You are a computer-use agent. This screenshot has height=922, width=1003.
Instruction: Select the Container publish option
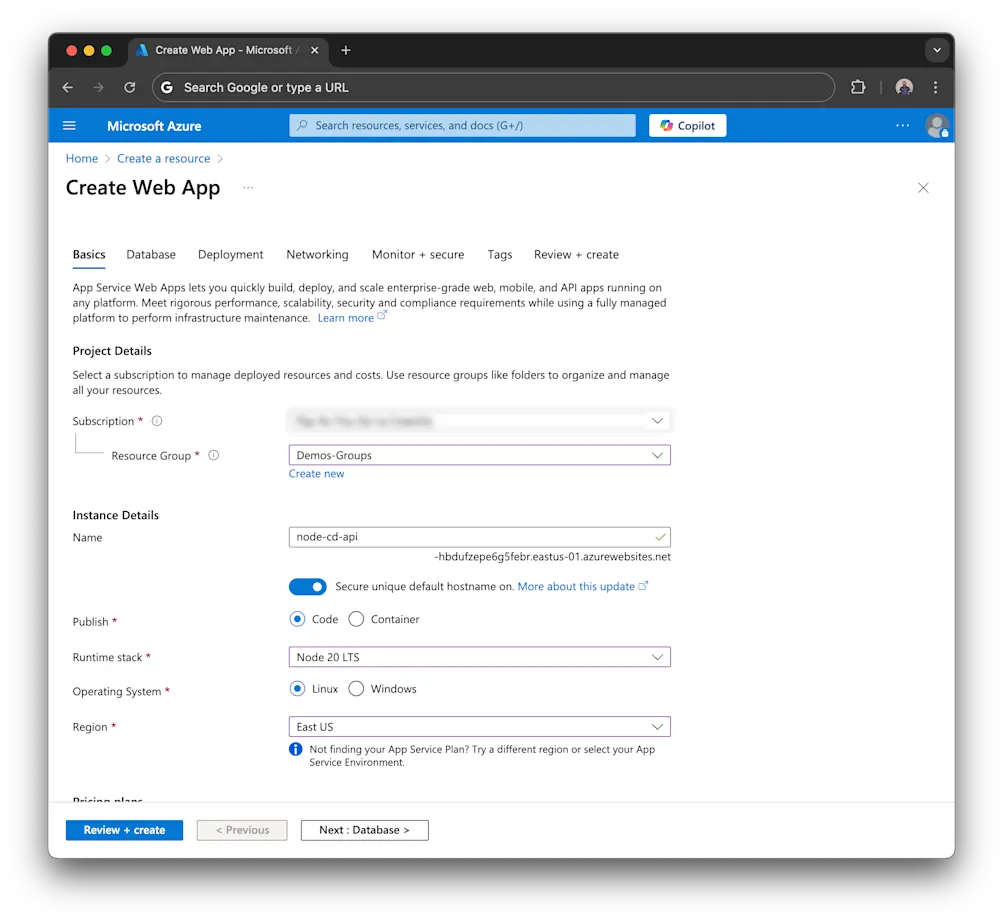click(356, 619)
